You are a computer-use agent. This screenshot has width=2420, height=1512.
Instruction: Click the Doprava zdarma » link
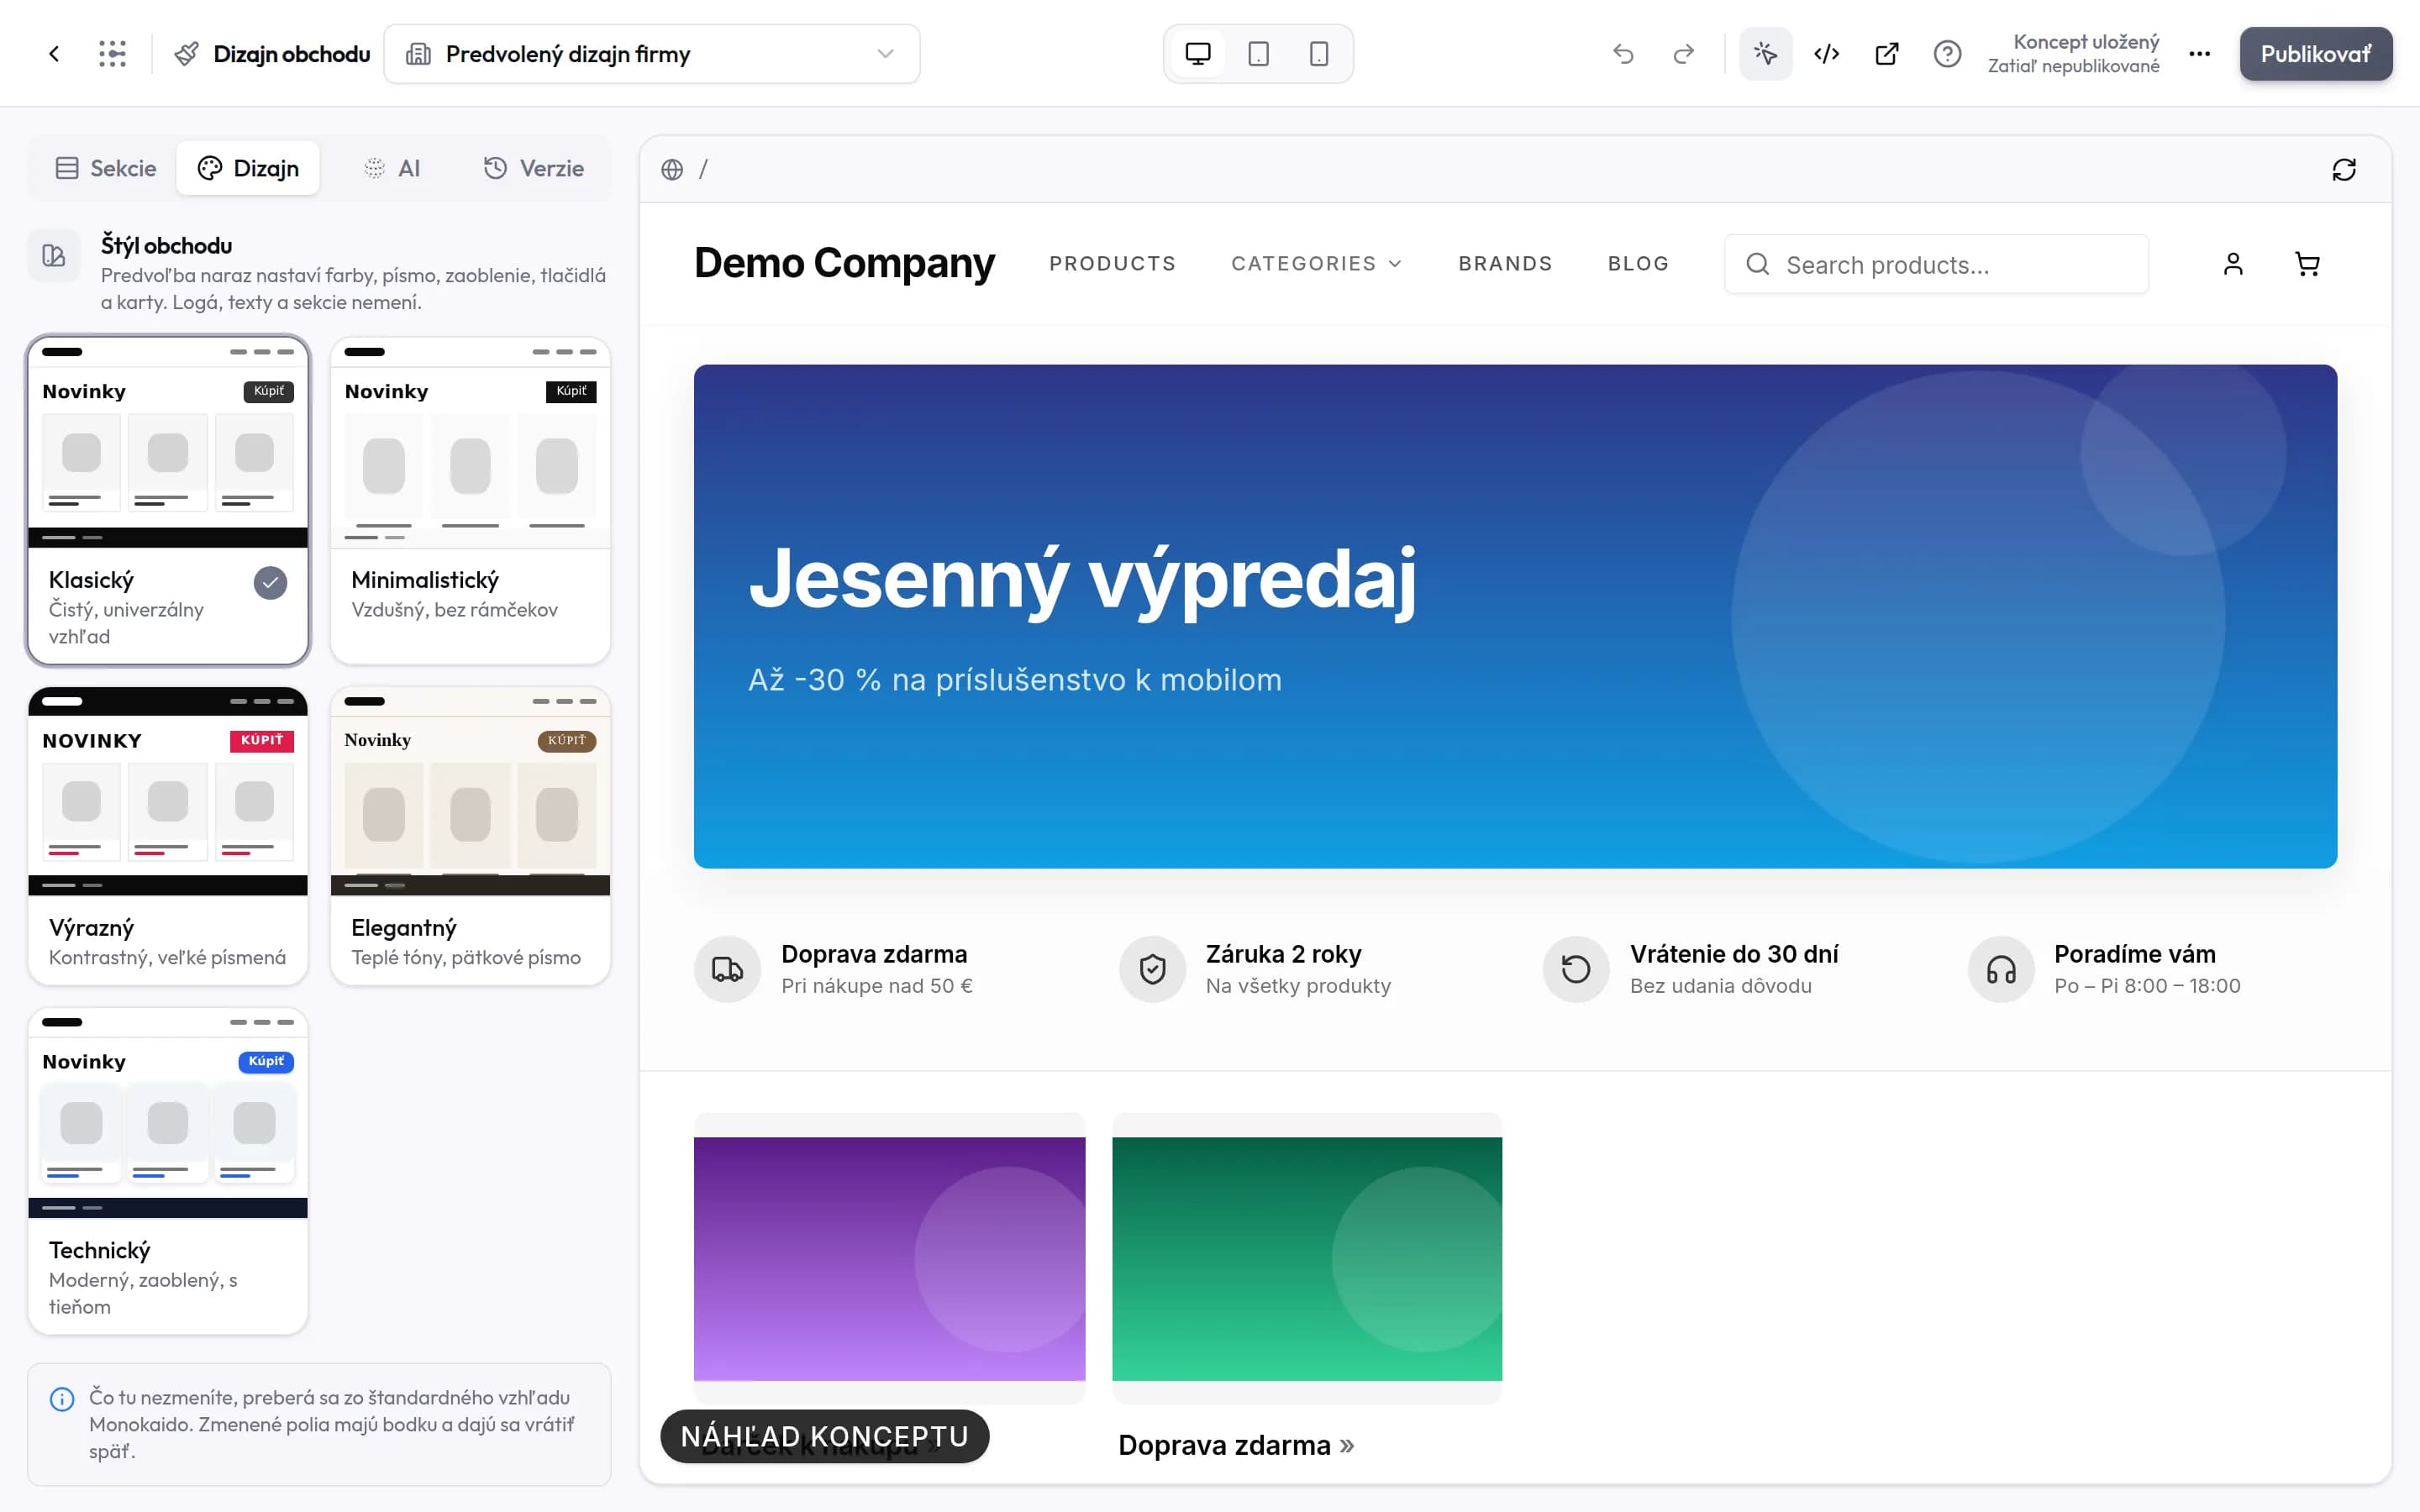coord(1236,1445)
